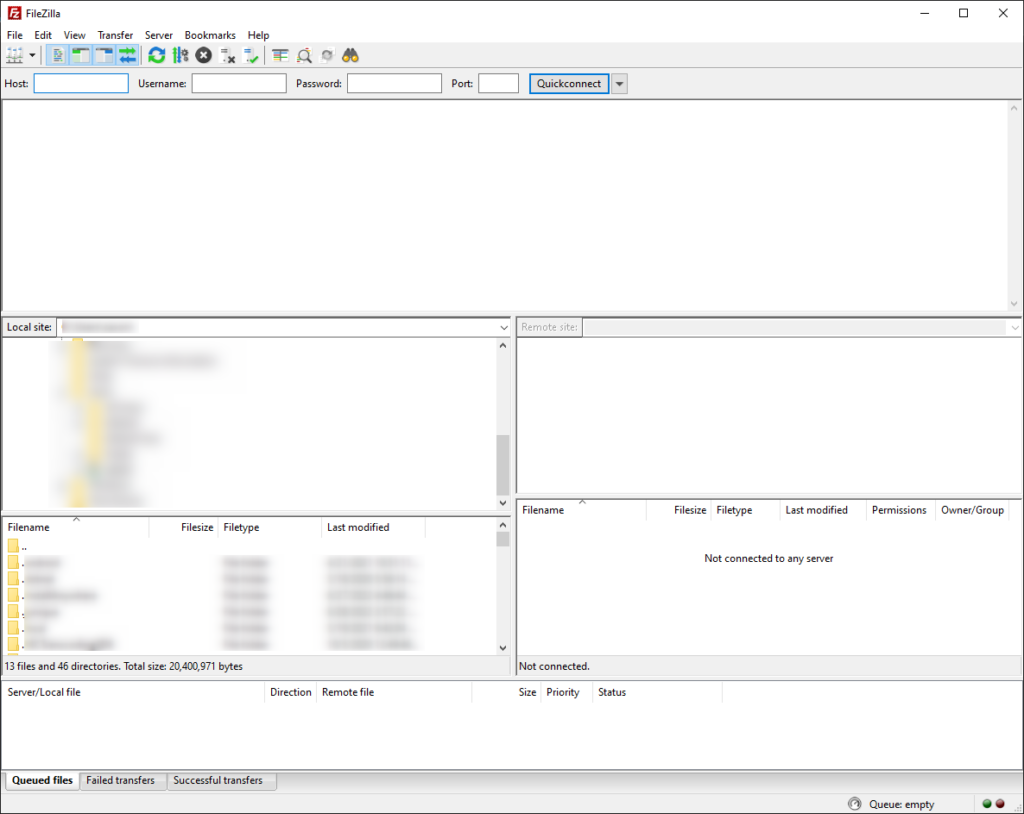Open directory listing filters dialog
Image resolution: width=1024 pixels, height=814 pixels.
click(280, 56)
